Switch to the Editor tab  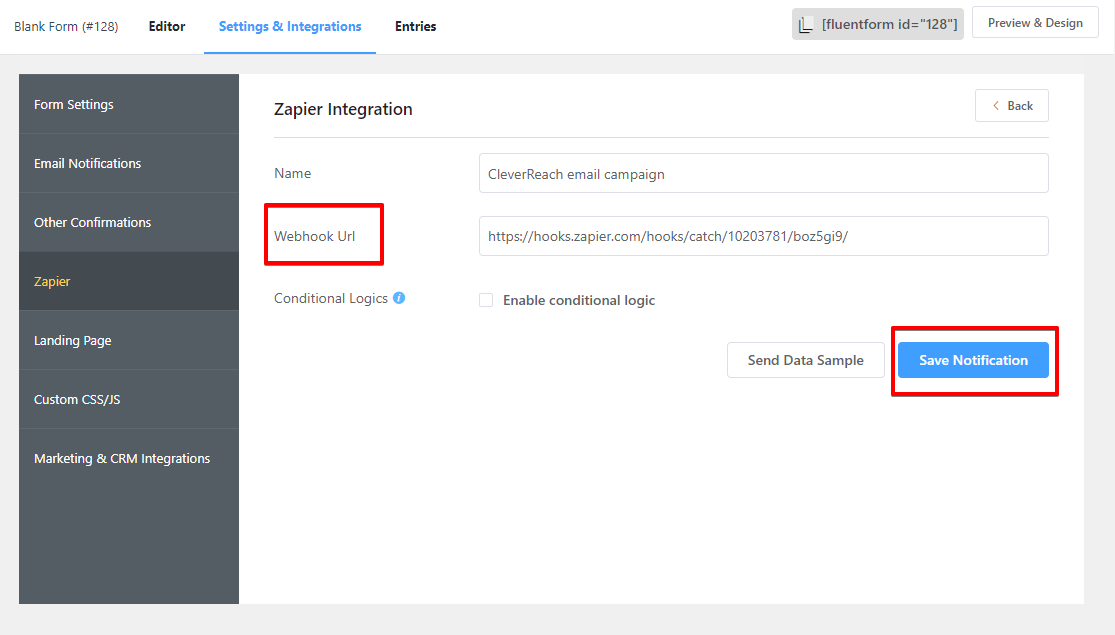click(167, 26)
